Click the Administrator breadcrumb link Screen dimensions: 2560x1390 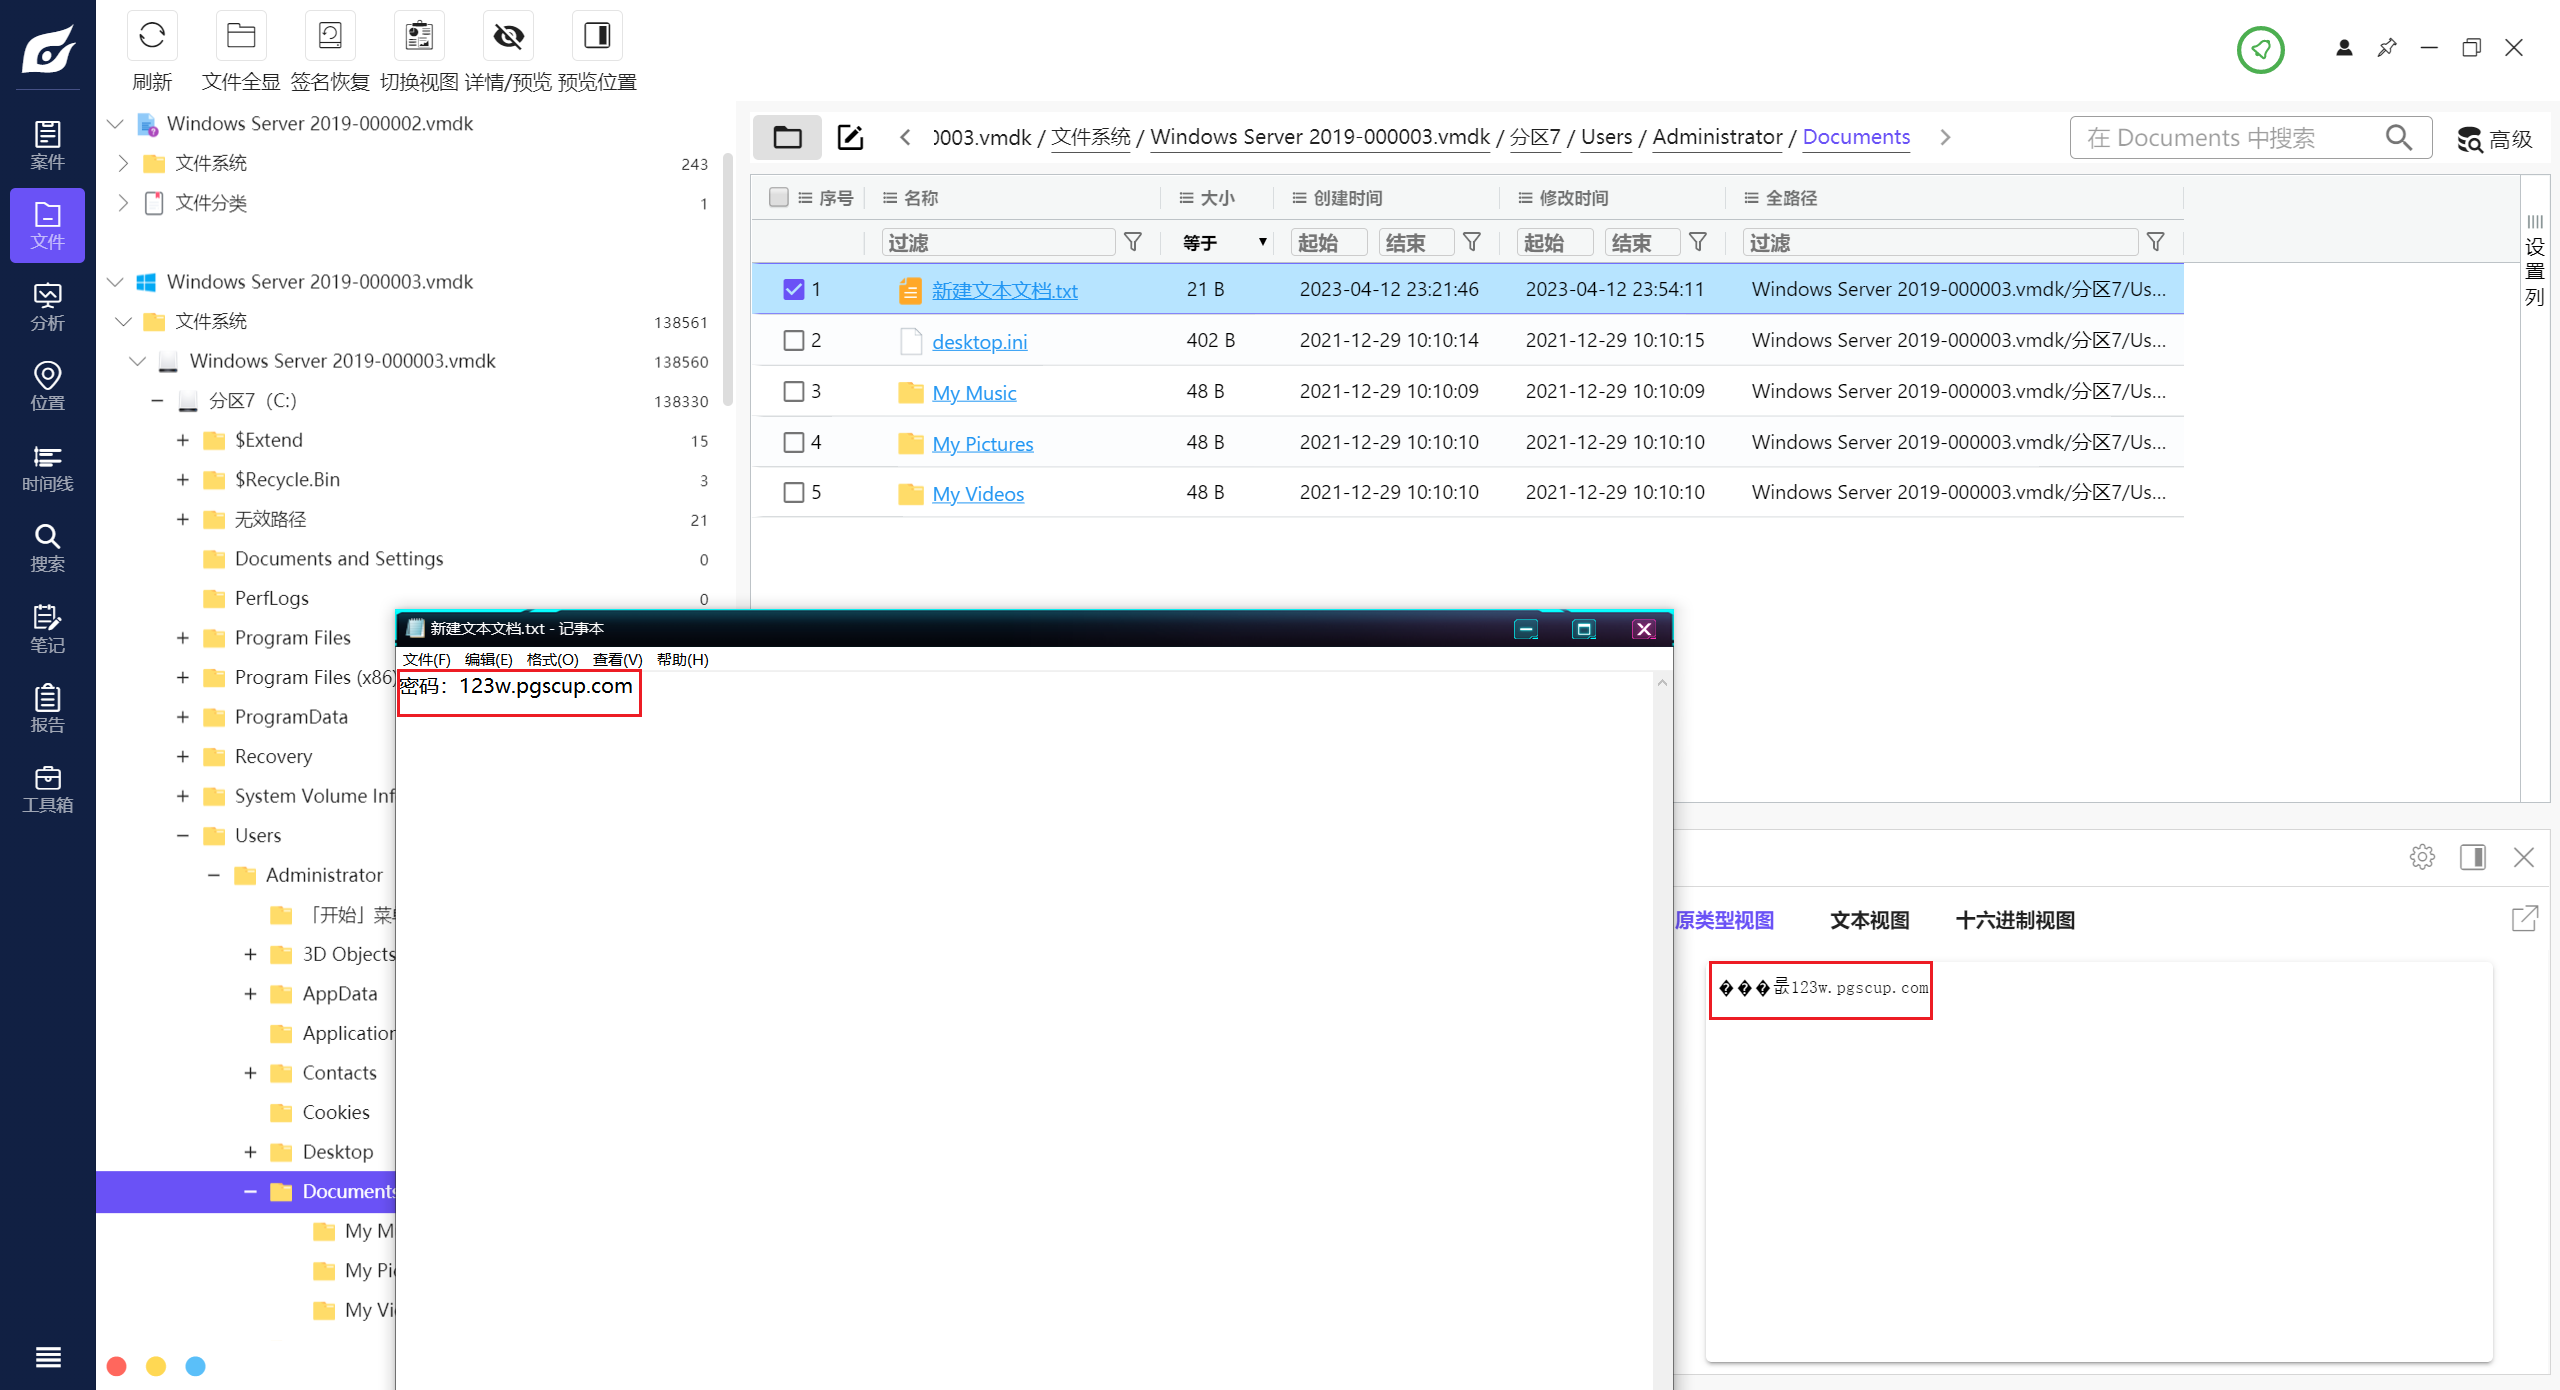pos(1717,137)
